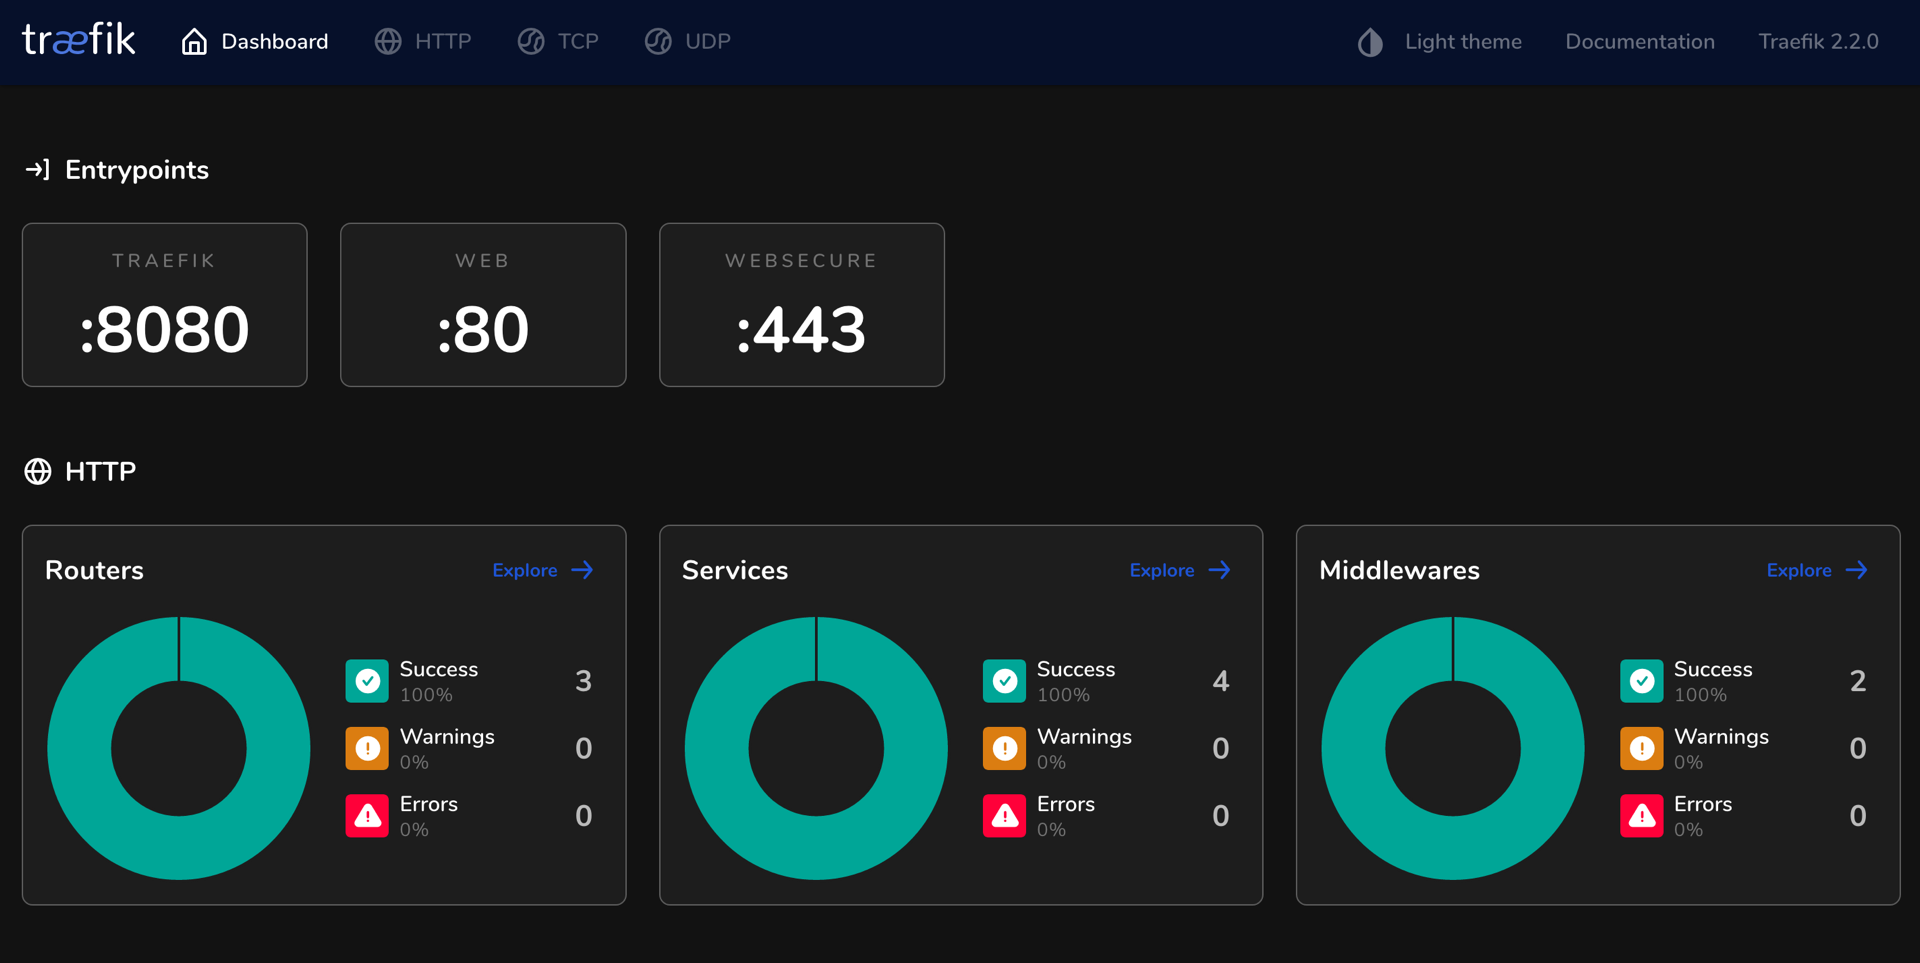This screenshot has width=1920, height=963.
Task: Open the Documentation link
Action: click(1639, 42)
